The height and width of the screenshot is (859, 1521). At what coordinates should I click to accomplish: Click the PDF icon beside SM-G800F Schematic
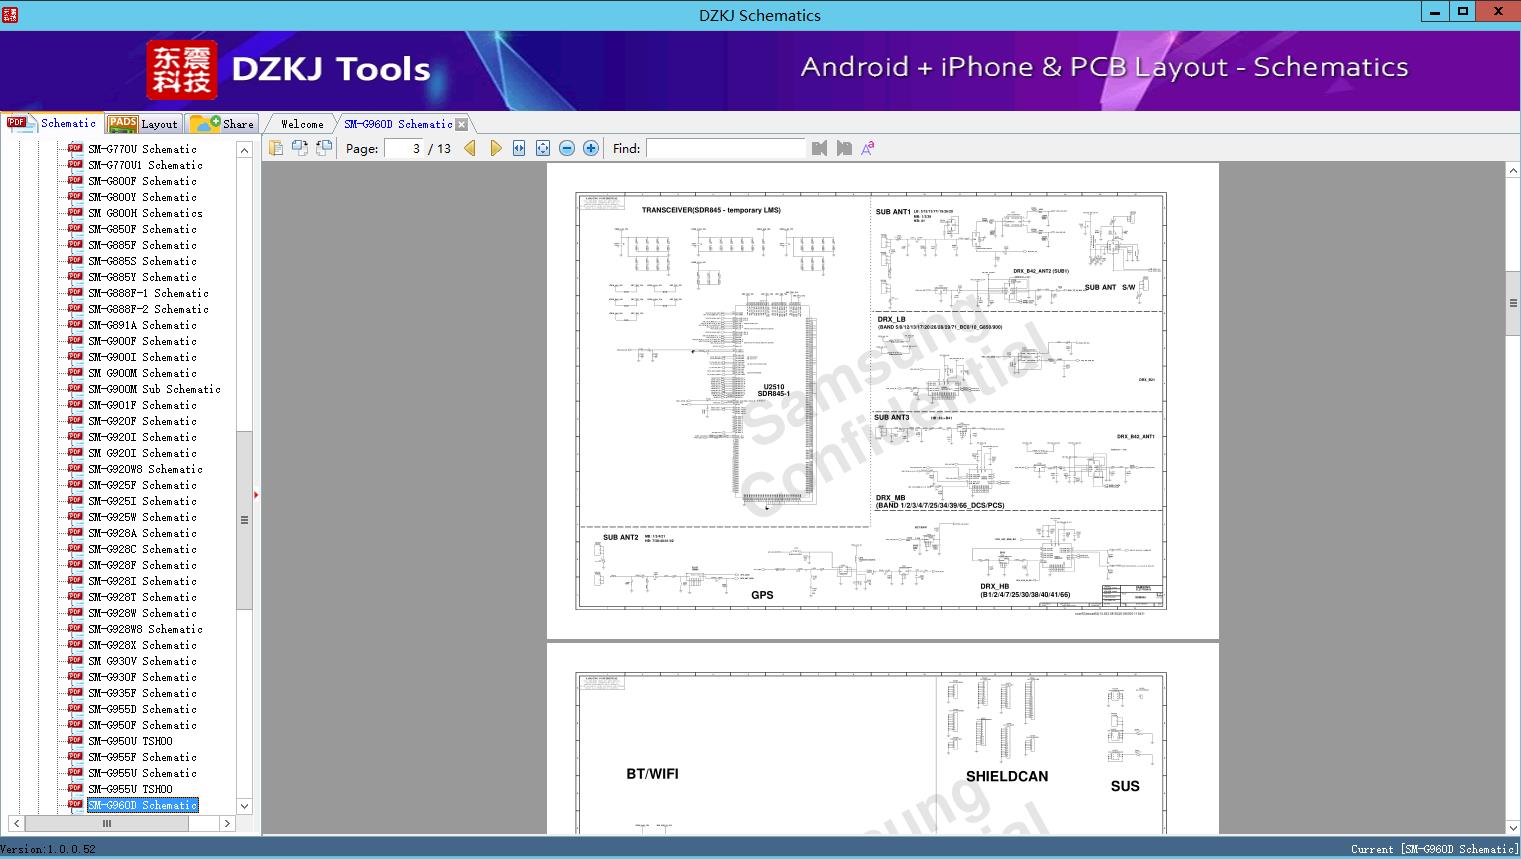(x=75, y=181)
